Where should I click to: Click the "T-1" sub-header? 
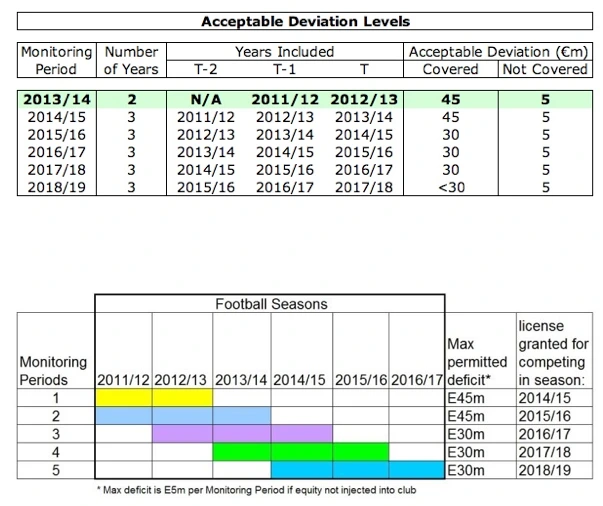pos(285,69)
